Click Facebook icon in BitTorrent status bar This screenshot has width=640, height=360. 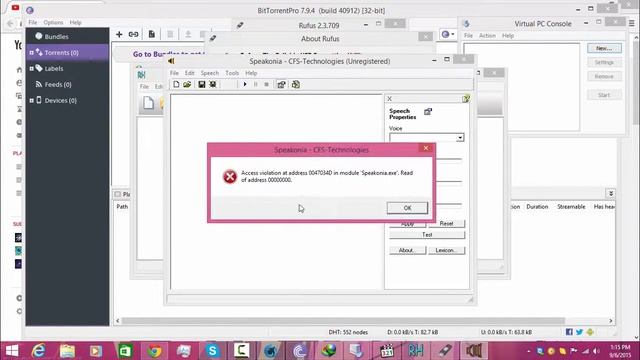pos(569,332)
